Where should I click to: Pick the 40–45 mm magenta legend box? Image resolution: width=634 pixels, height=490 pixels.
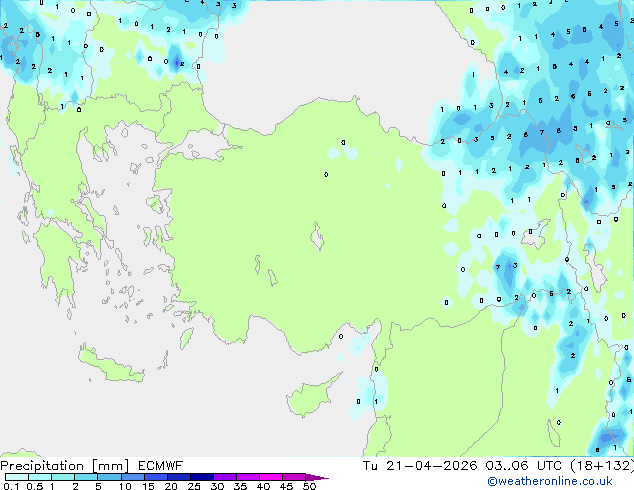pyautogui.click(x=271, y=477)
